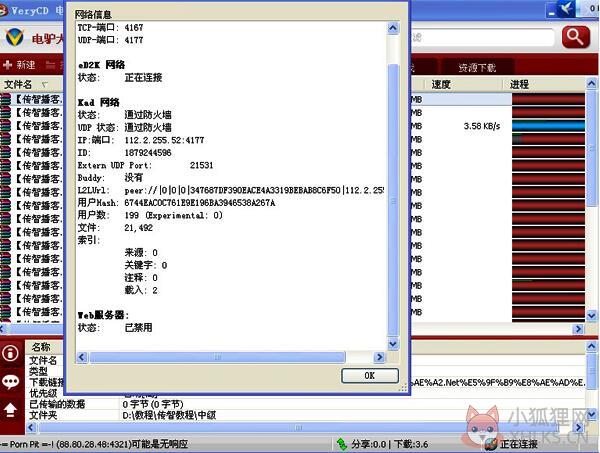This screenshot has height=453, width=600.
Task: Click the UDP-端口 4177 line
Action: [x=111, y=40]
